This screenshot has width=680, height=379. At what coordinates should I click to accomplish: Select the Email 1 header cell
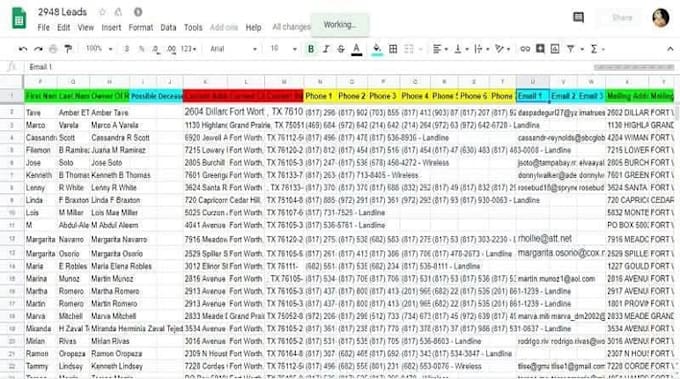pyautogui.click(x=533, y=96)
